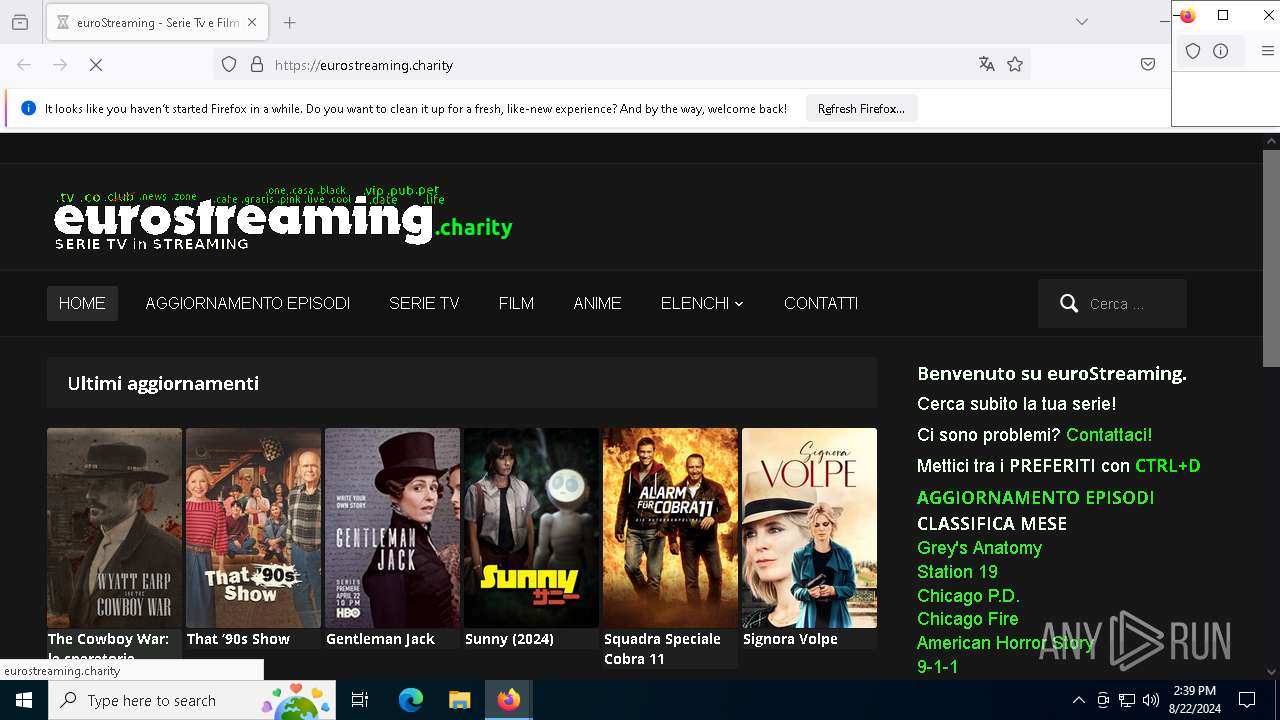1280x720 pixels.
Task: Click the Signora Volpe title link
Action: (x=790, y=639)
